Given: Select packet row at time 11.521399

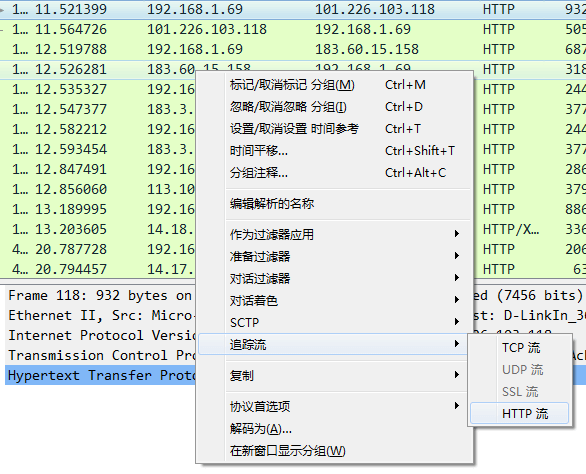Looking at the screenshot, I should point(293,9).
